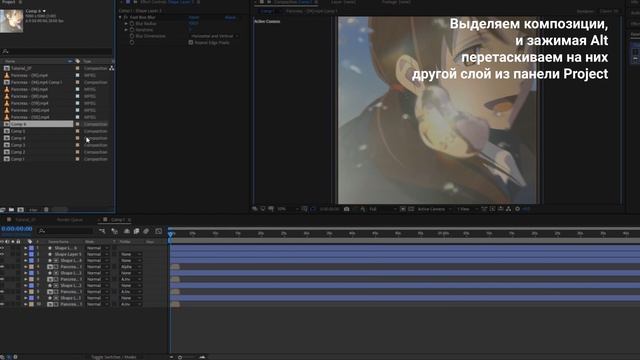Open Layer (none) viewer tab

[343, 2]
